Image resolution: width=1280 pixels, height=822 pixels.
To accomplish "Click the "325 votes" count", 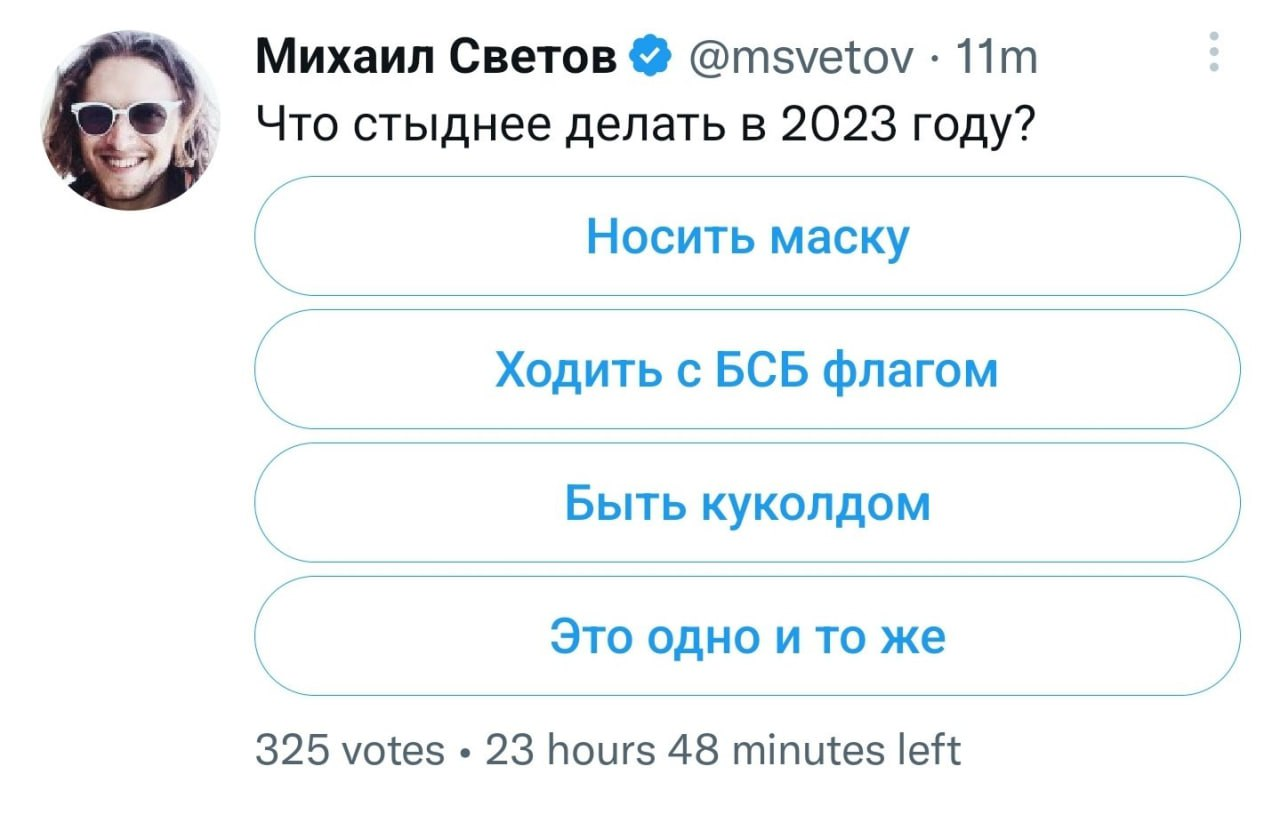I will tap(348, 749).
